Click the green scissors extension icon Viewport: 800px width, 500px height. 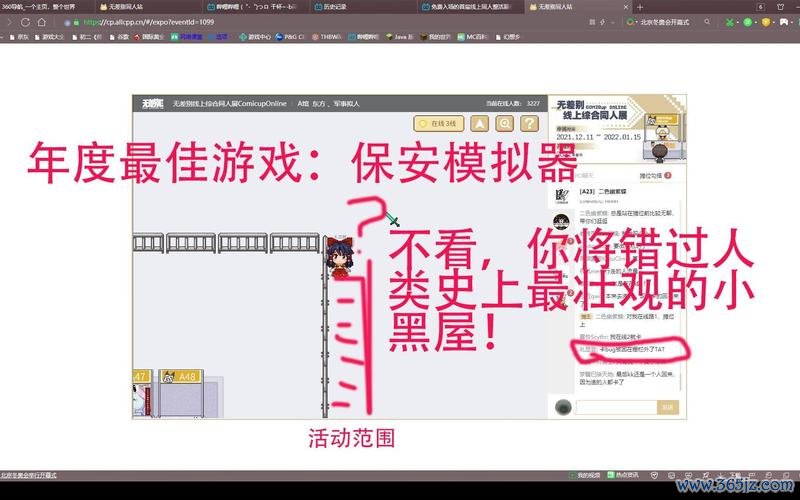(x=730, y=22)
